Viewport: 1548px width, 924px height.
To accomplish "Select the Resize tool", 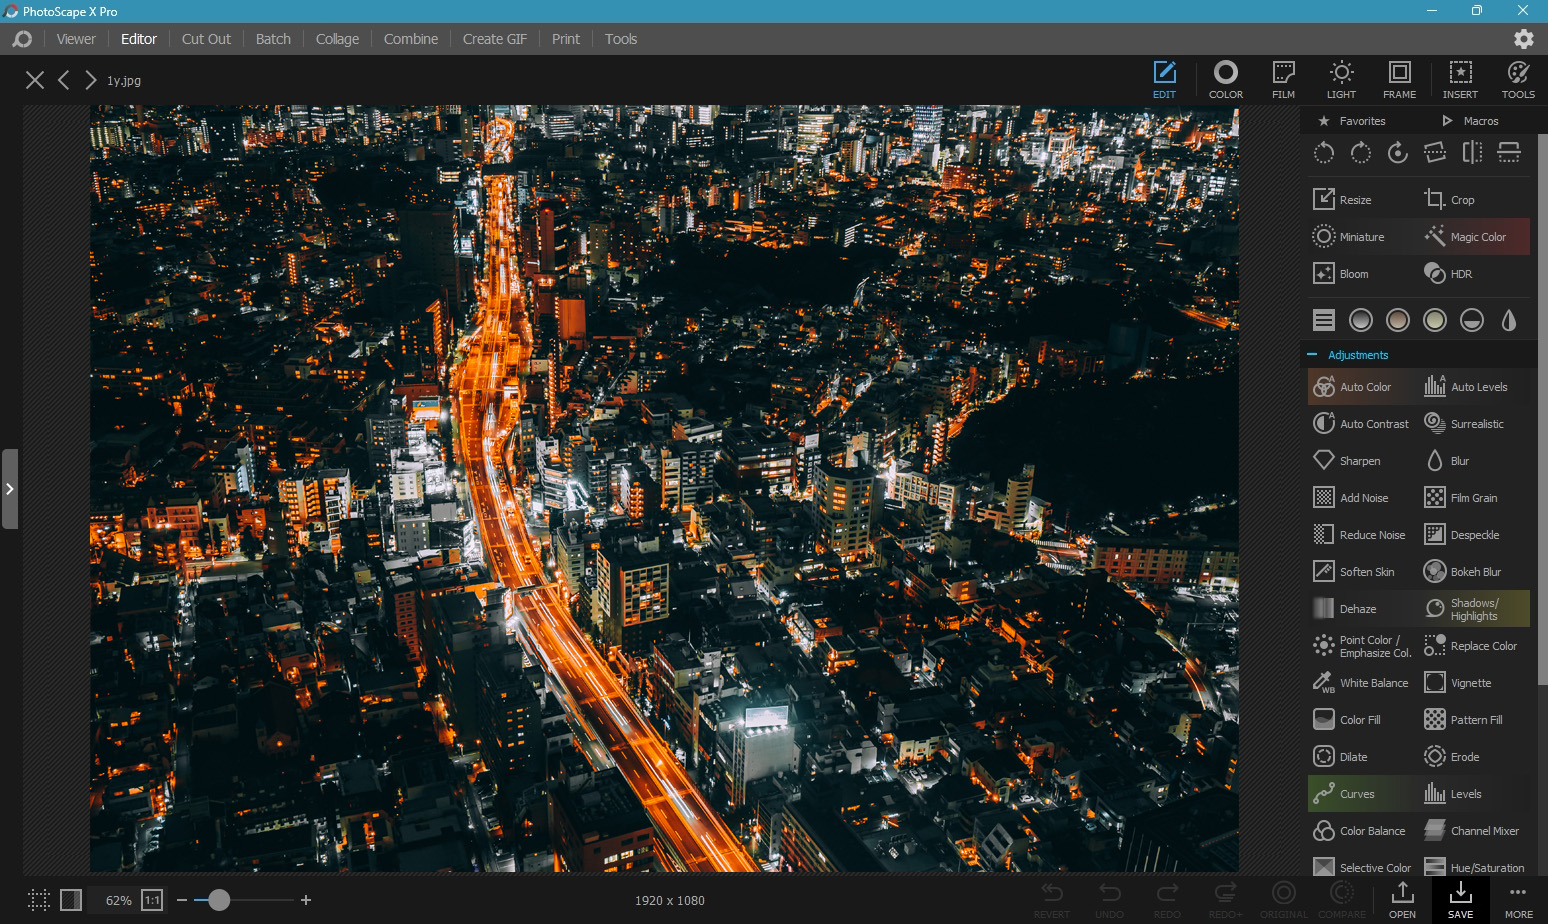I will pyautogui.click(x=1343, y=200).
